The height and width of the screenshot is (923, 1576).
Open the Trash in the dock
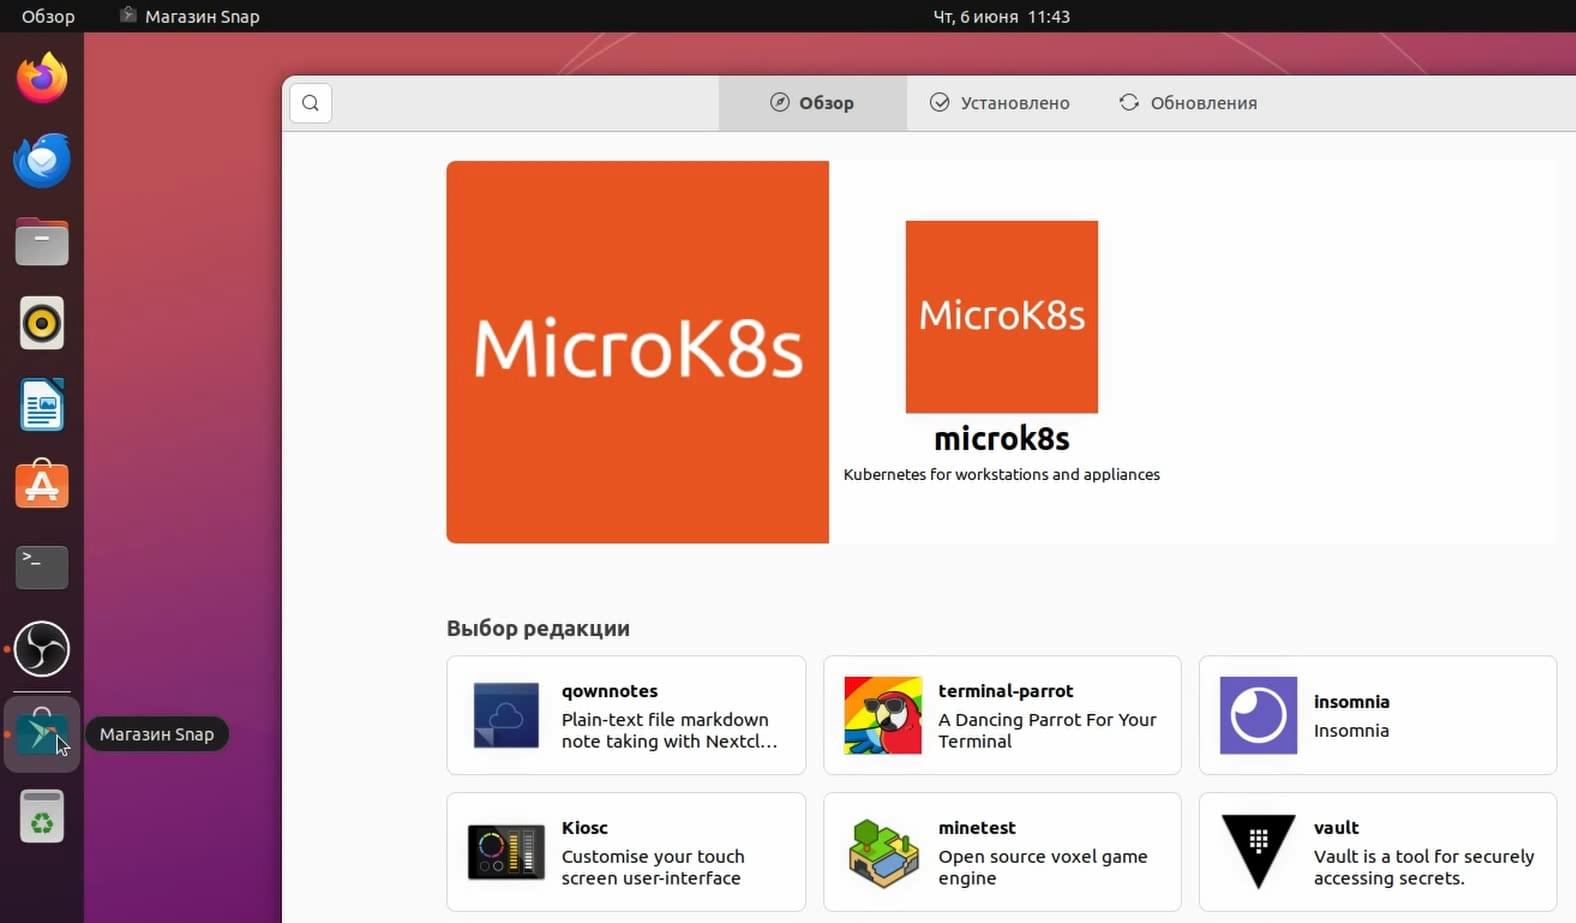point(42,816)
